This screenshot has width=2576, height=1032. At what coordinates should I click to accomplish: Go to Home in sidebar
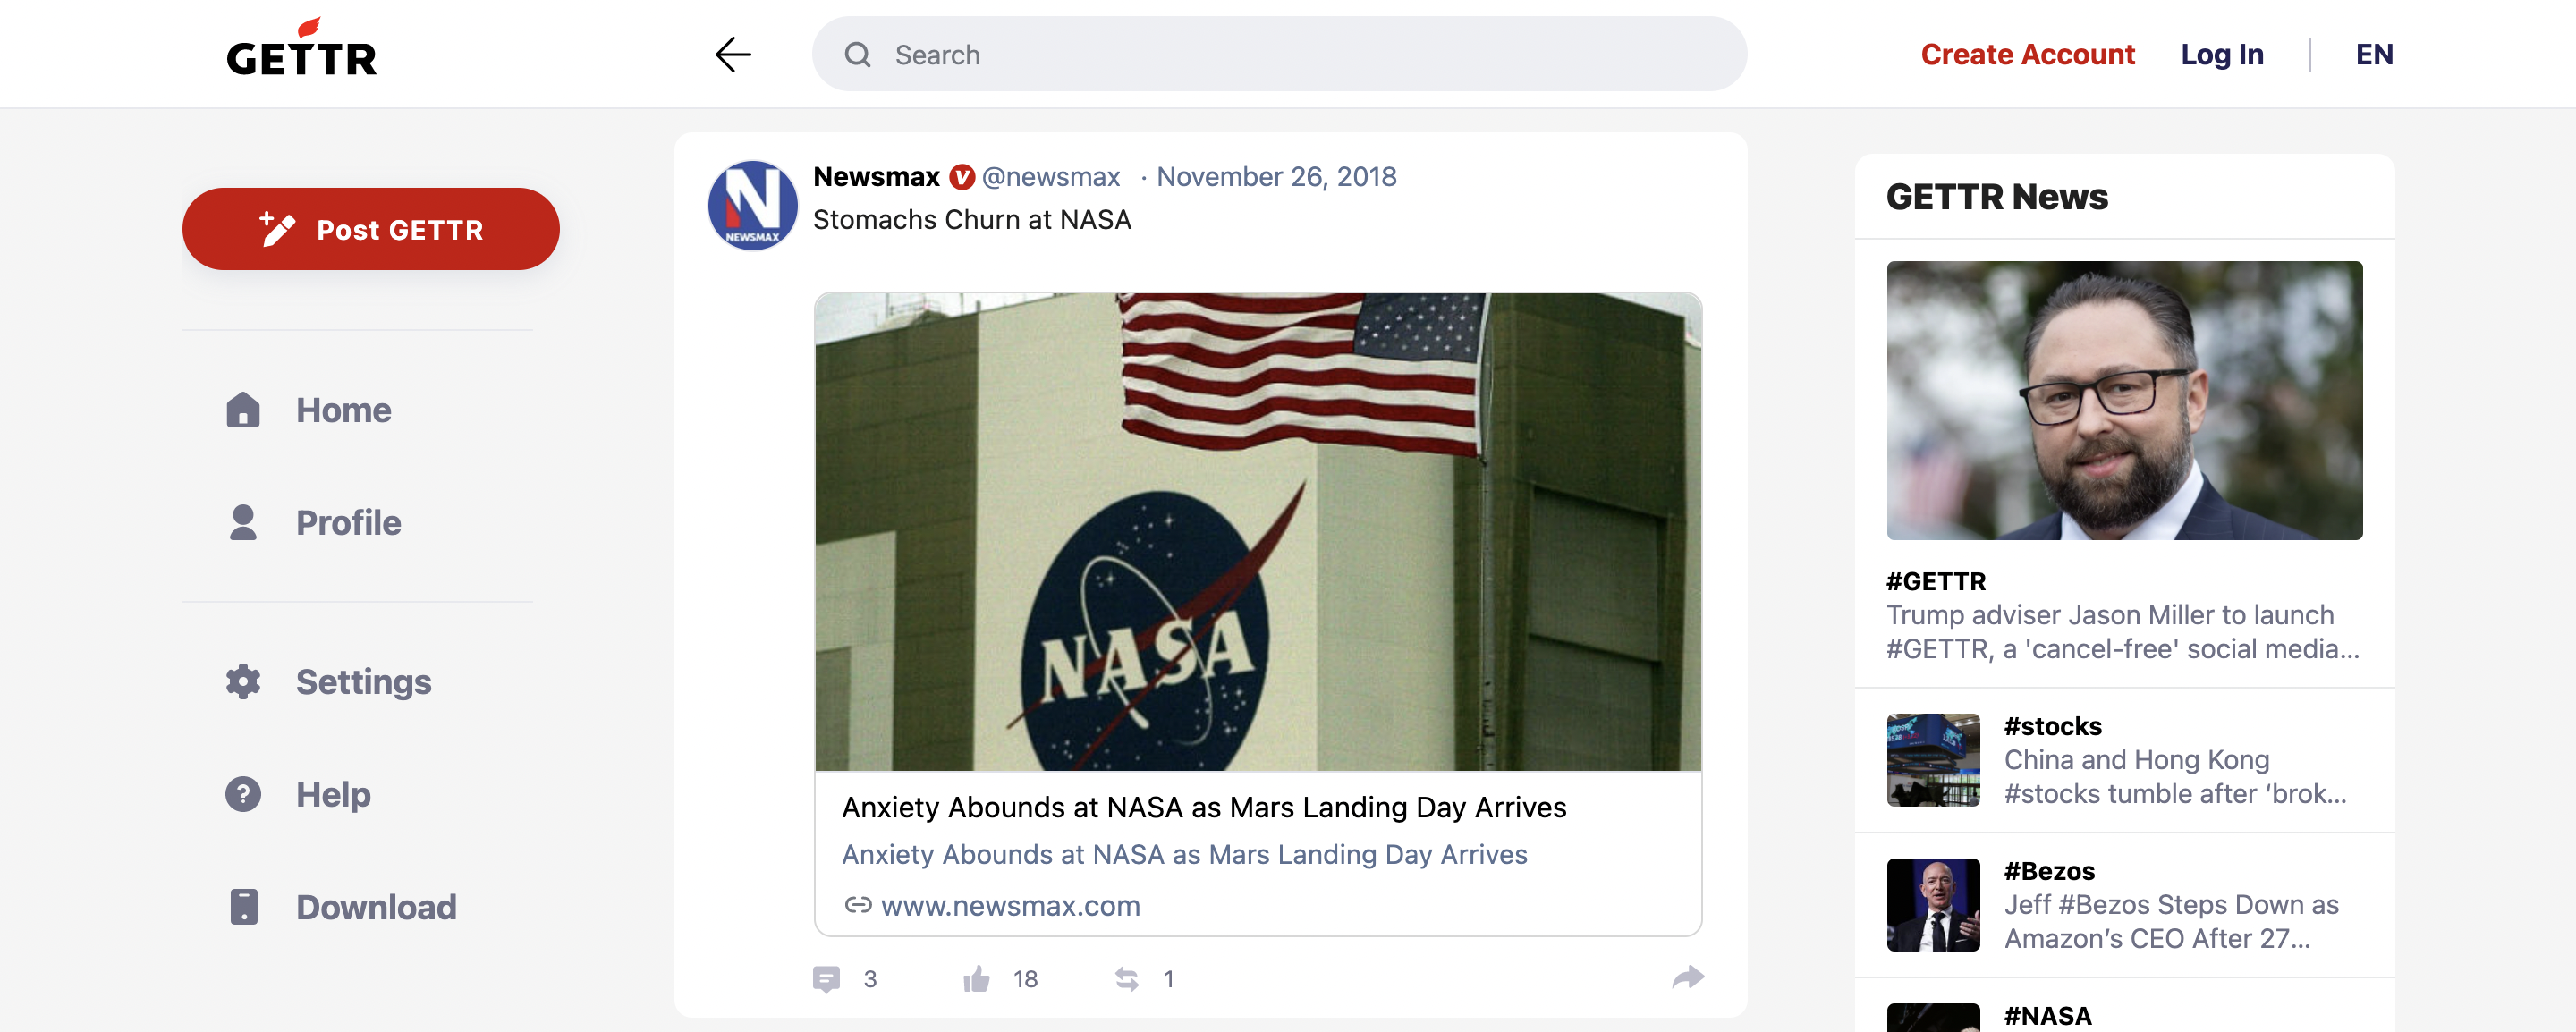coord(308,410)
